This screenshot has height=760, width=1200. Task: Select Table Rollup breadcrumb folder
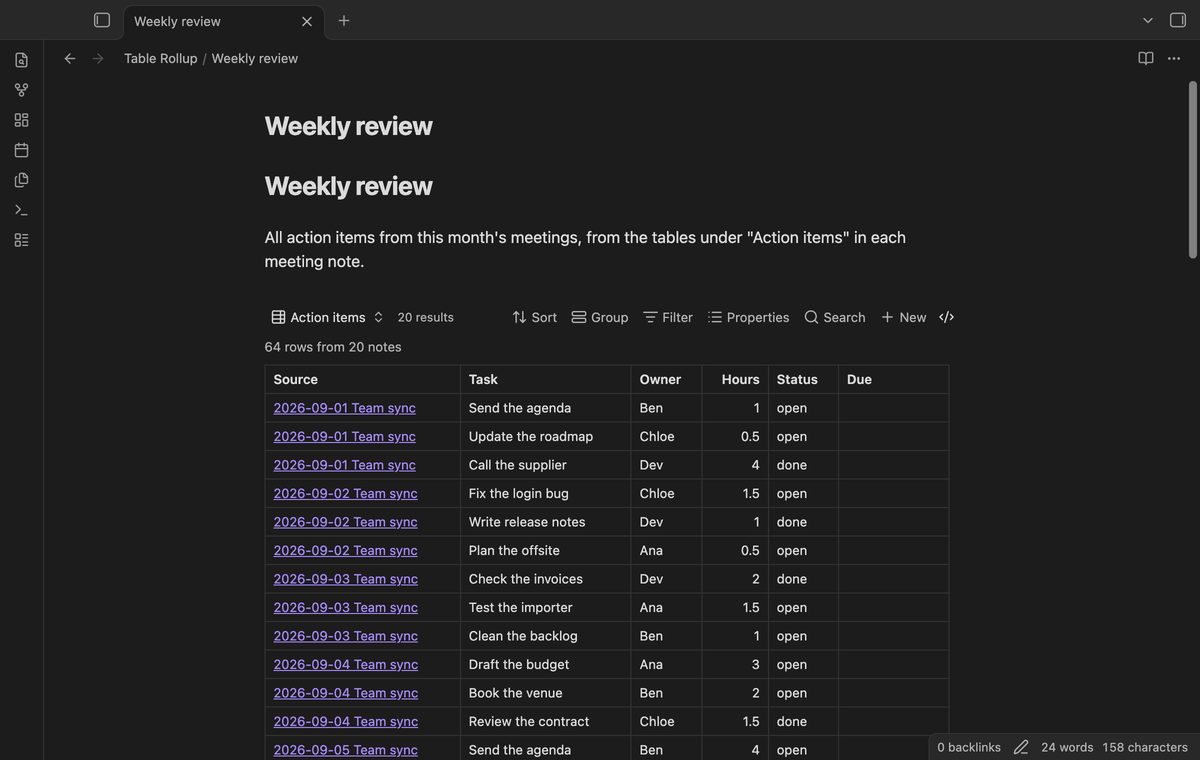[161, 58]
